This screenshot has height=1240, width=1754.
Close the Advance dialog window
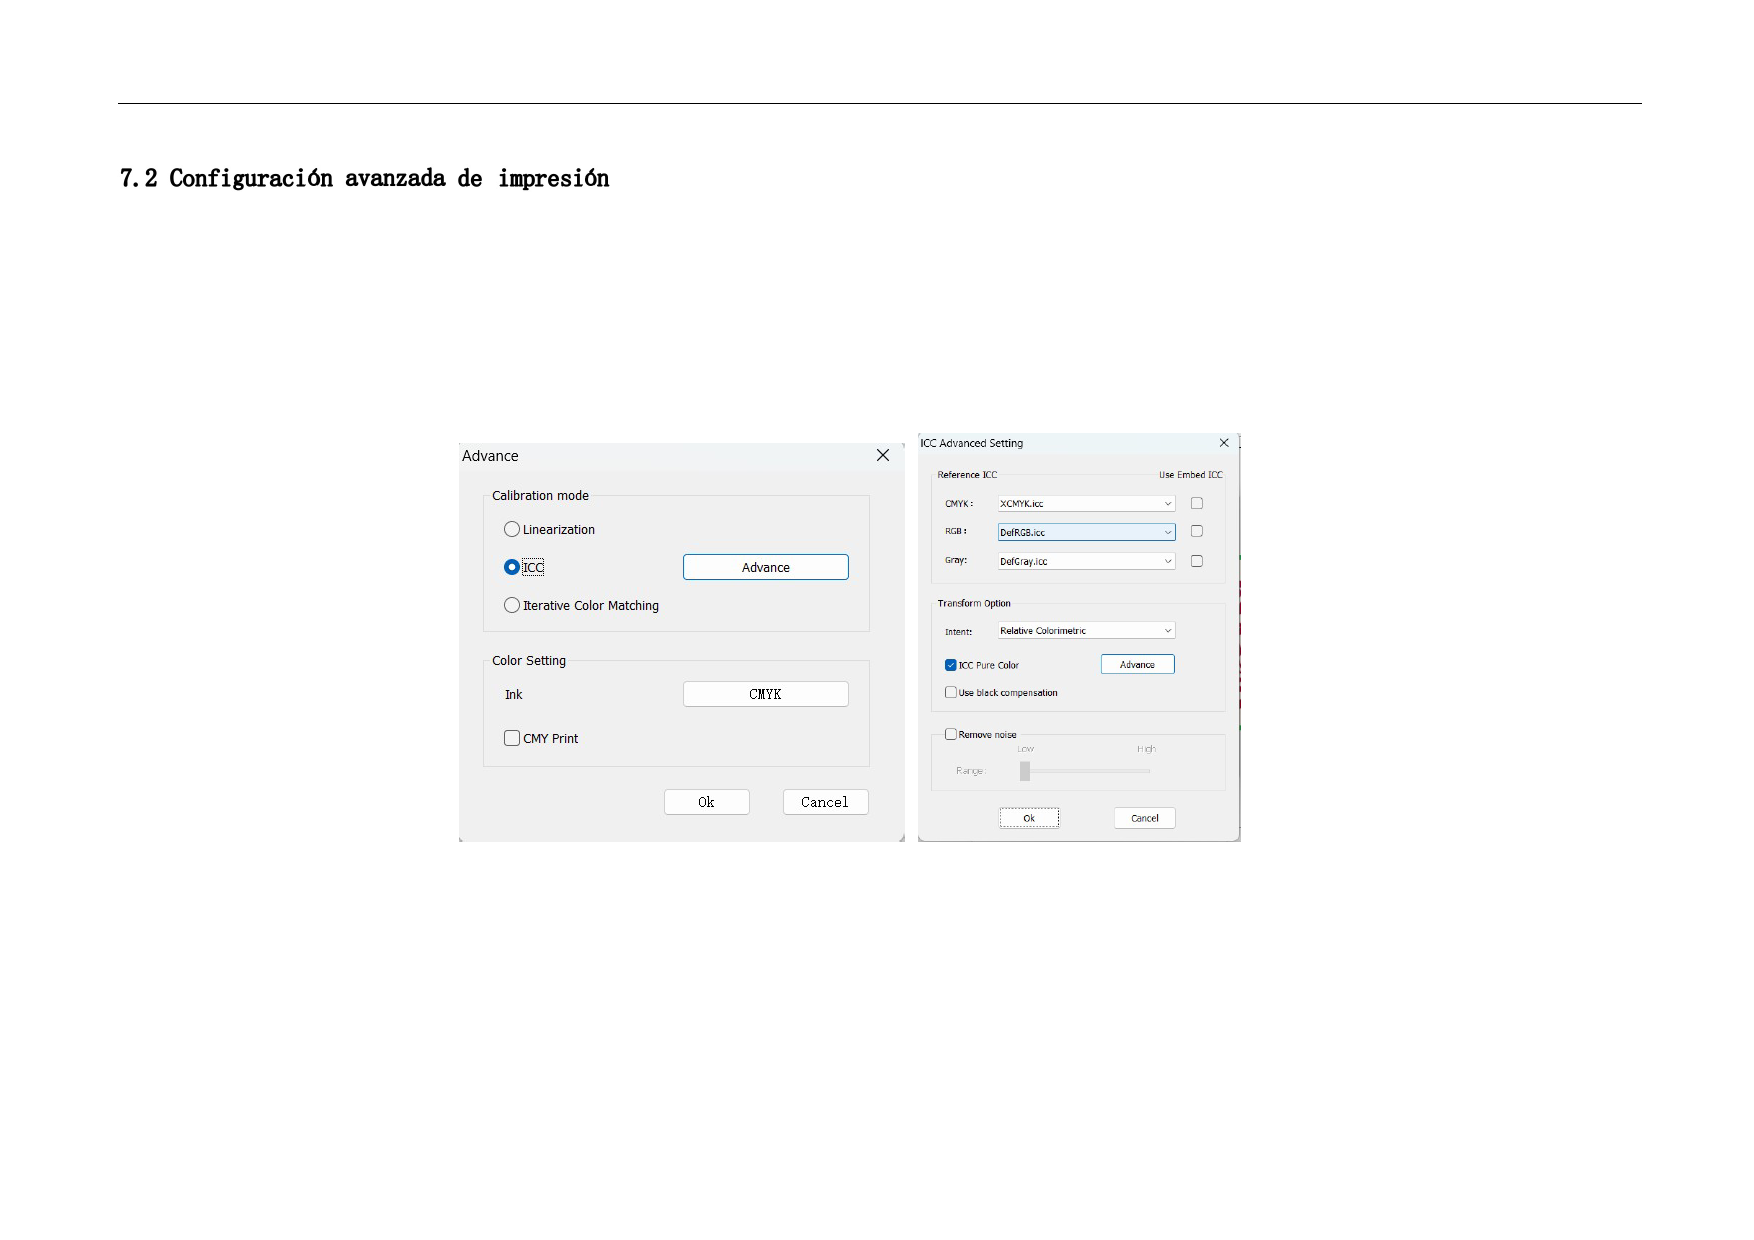pyautogui.click(x=883, y=455)
